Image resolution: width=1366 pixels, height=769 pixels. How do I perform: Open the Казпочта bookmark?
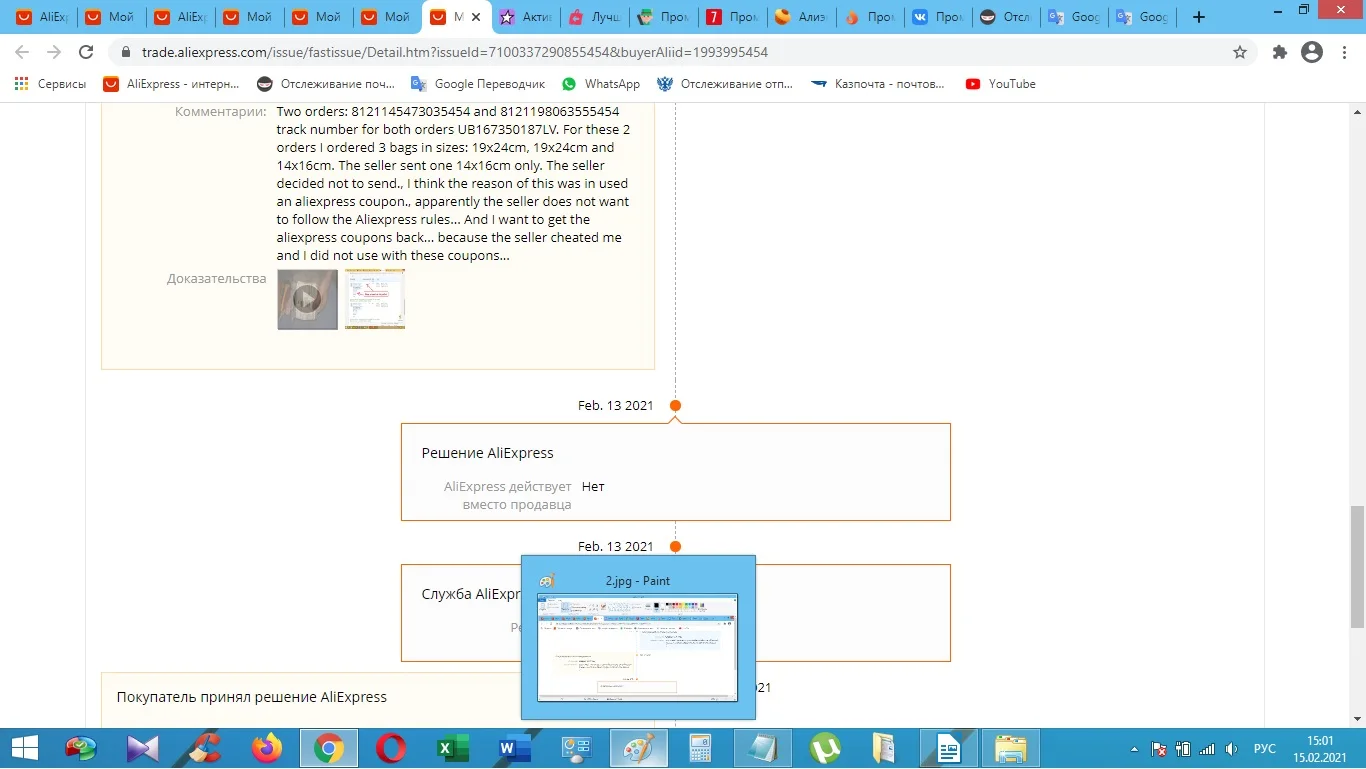[878, 84]
